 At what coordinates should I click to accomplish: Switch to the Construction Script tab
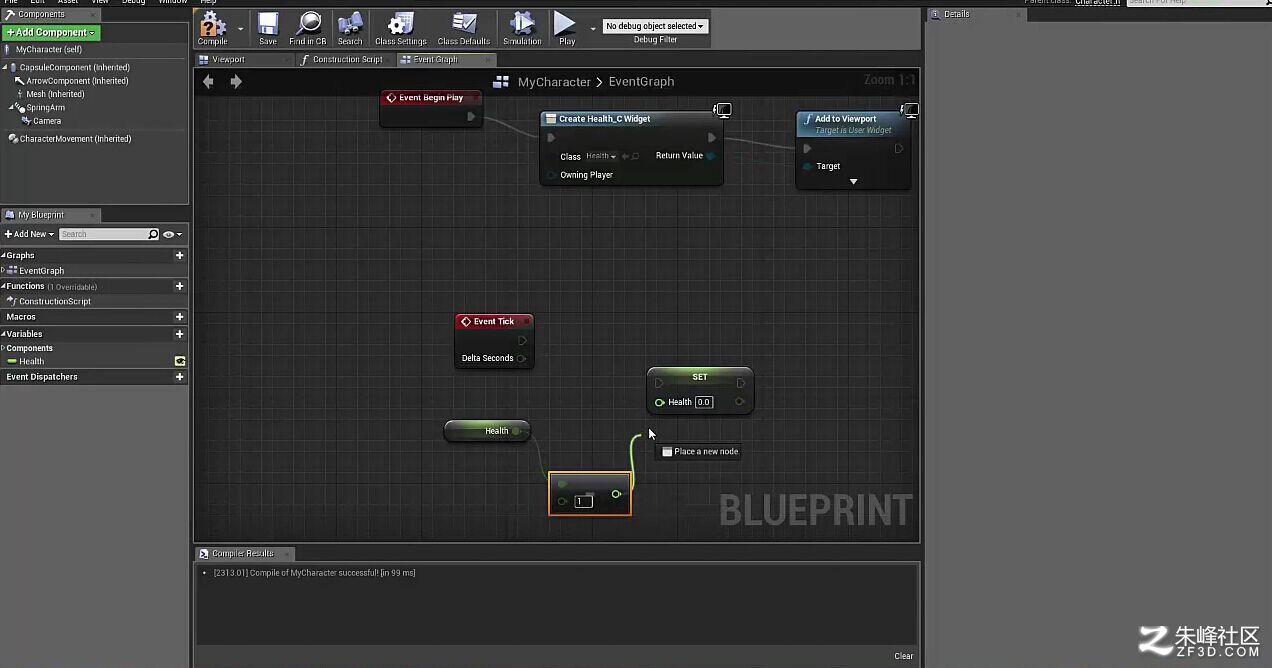[347, 59]
